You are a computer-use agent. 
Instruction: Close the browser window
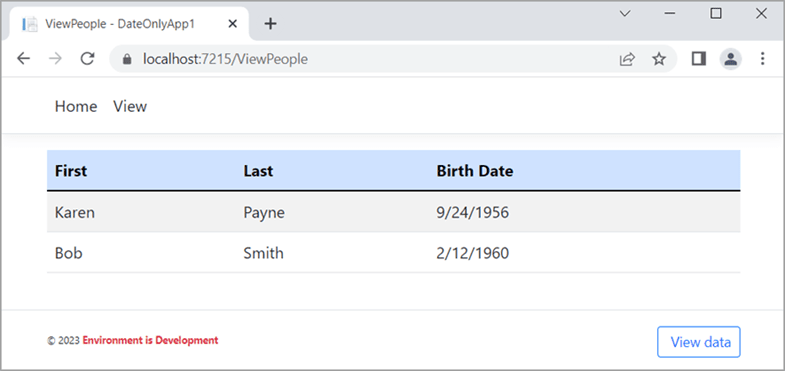click(761, 14)
